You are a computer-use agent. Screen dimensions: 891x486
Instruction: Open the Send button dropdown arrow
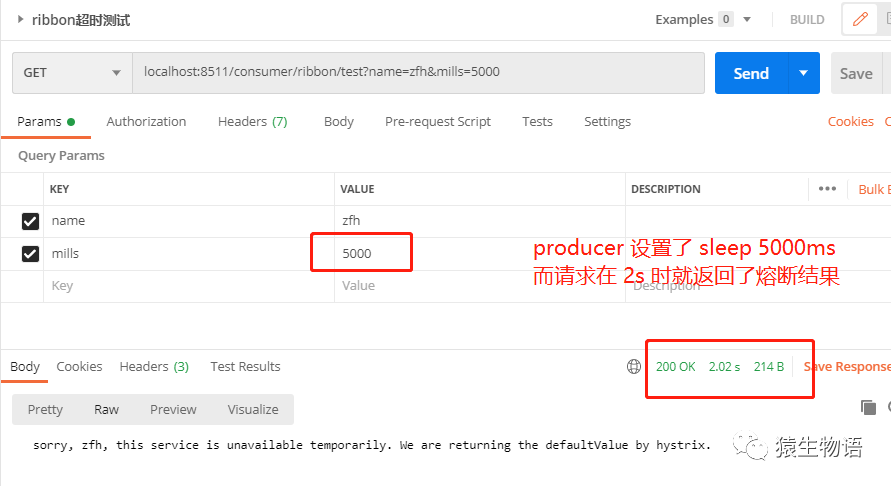803,73
